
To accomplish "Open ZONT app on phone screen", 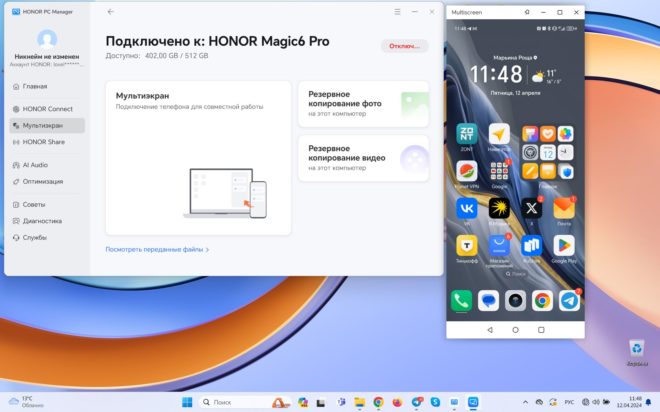I will (x=467, y=135).
